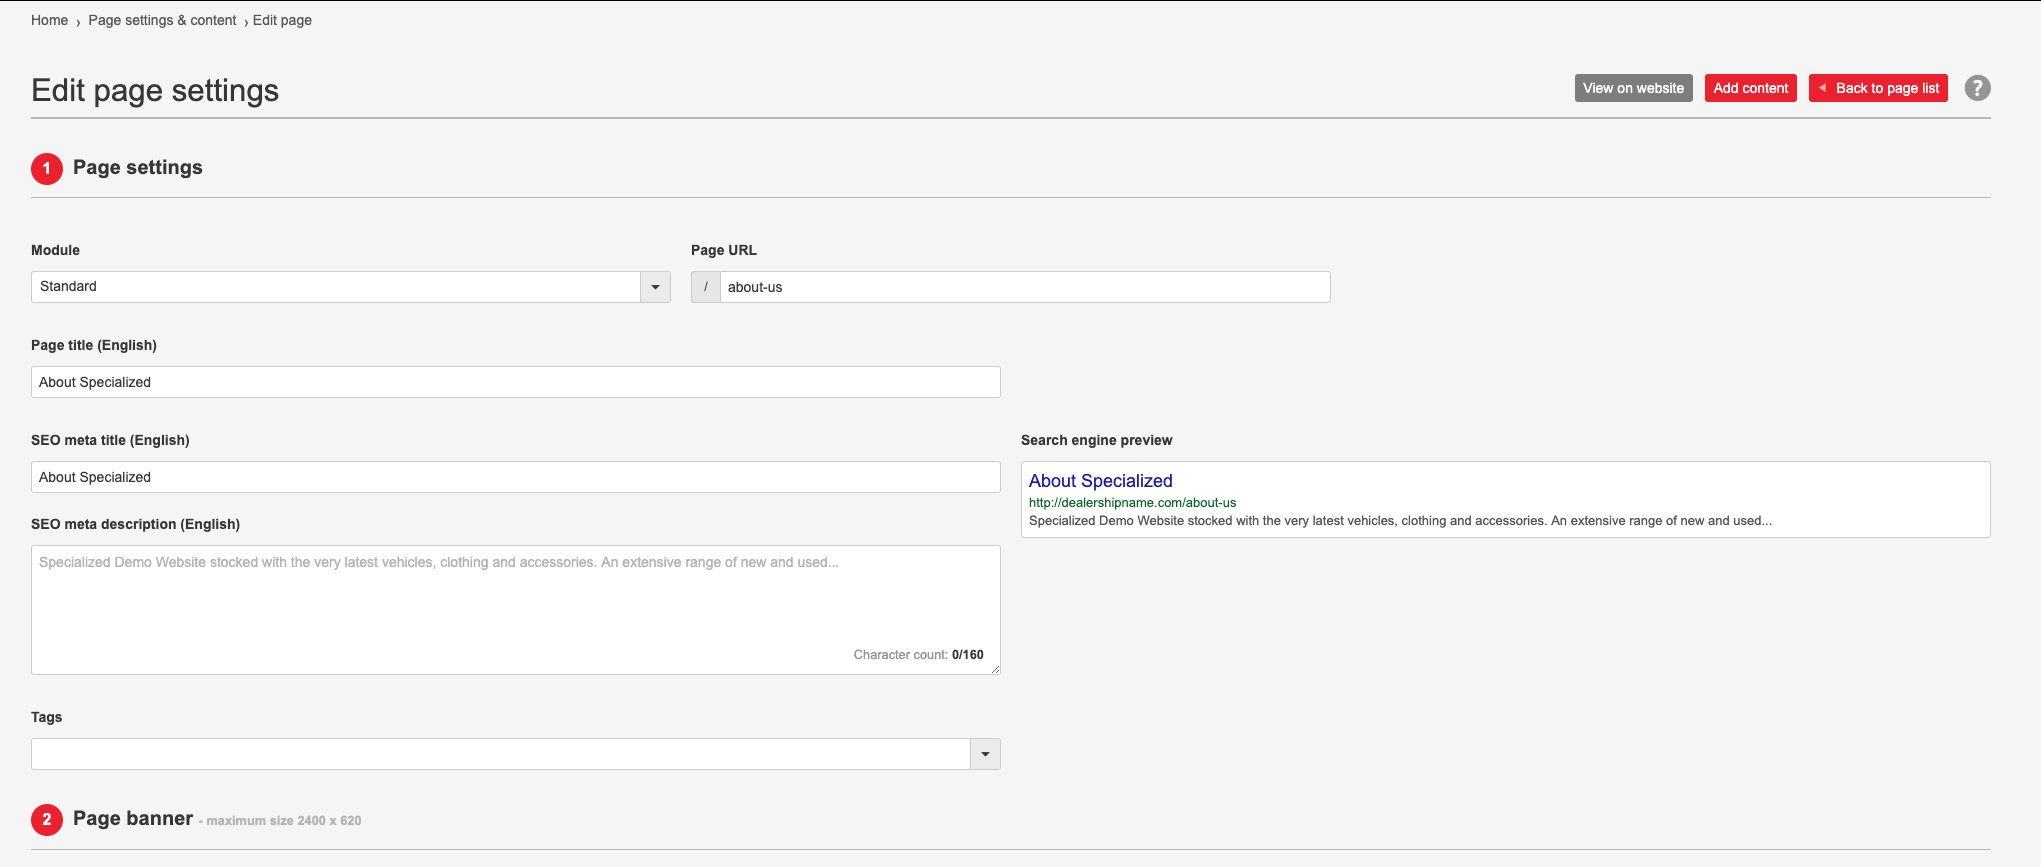Focus the Page URL about-us field
The height and width of the screenshot is (867, 2041).
click(x=1024, y=287)
